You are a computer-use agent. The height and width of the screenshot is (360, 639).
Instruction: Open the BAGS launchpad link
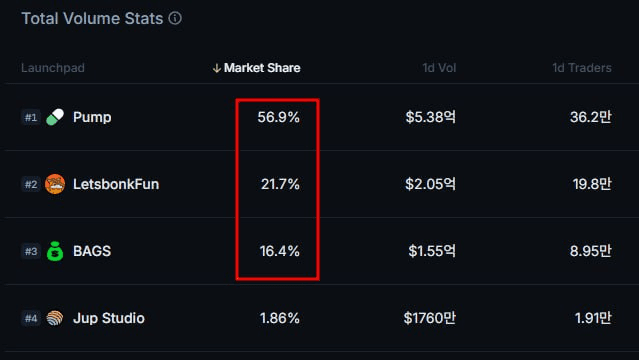coord(92,251)
